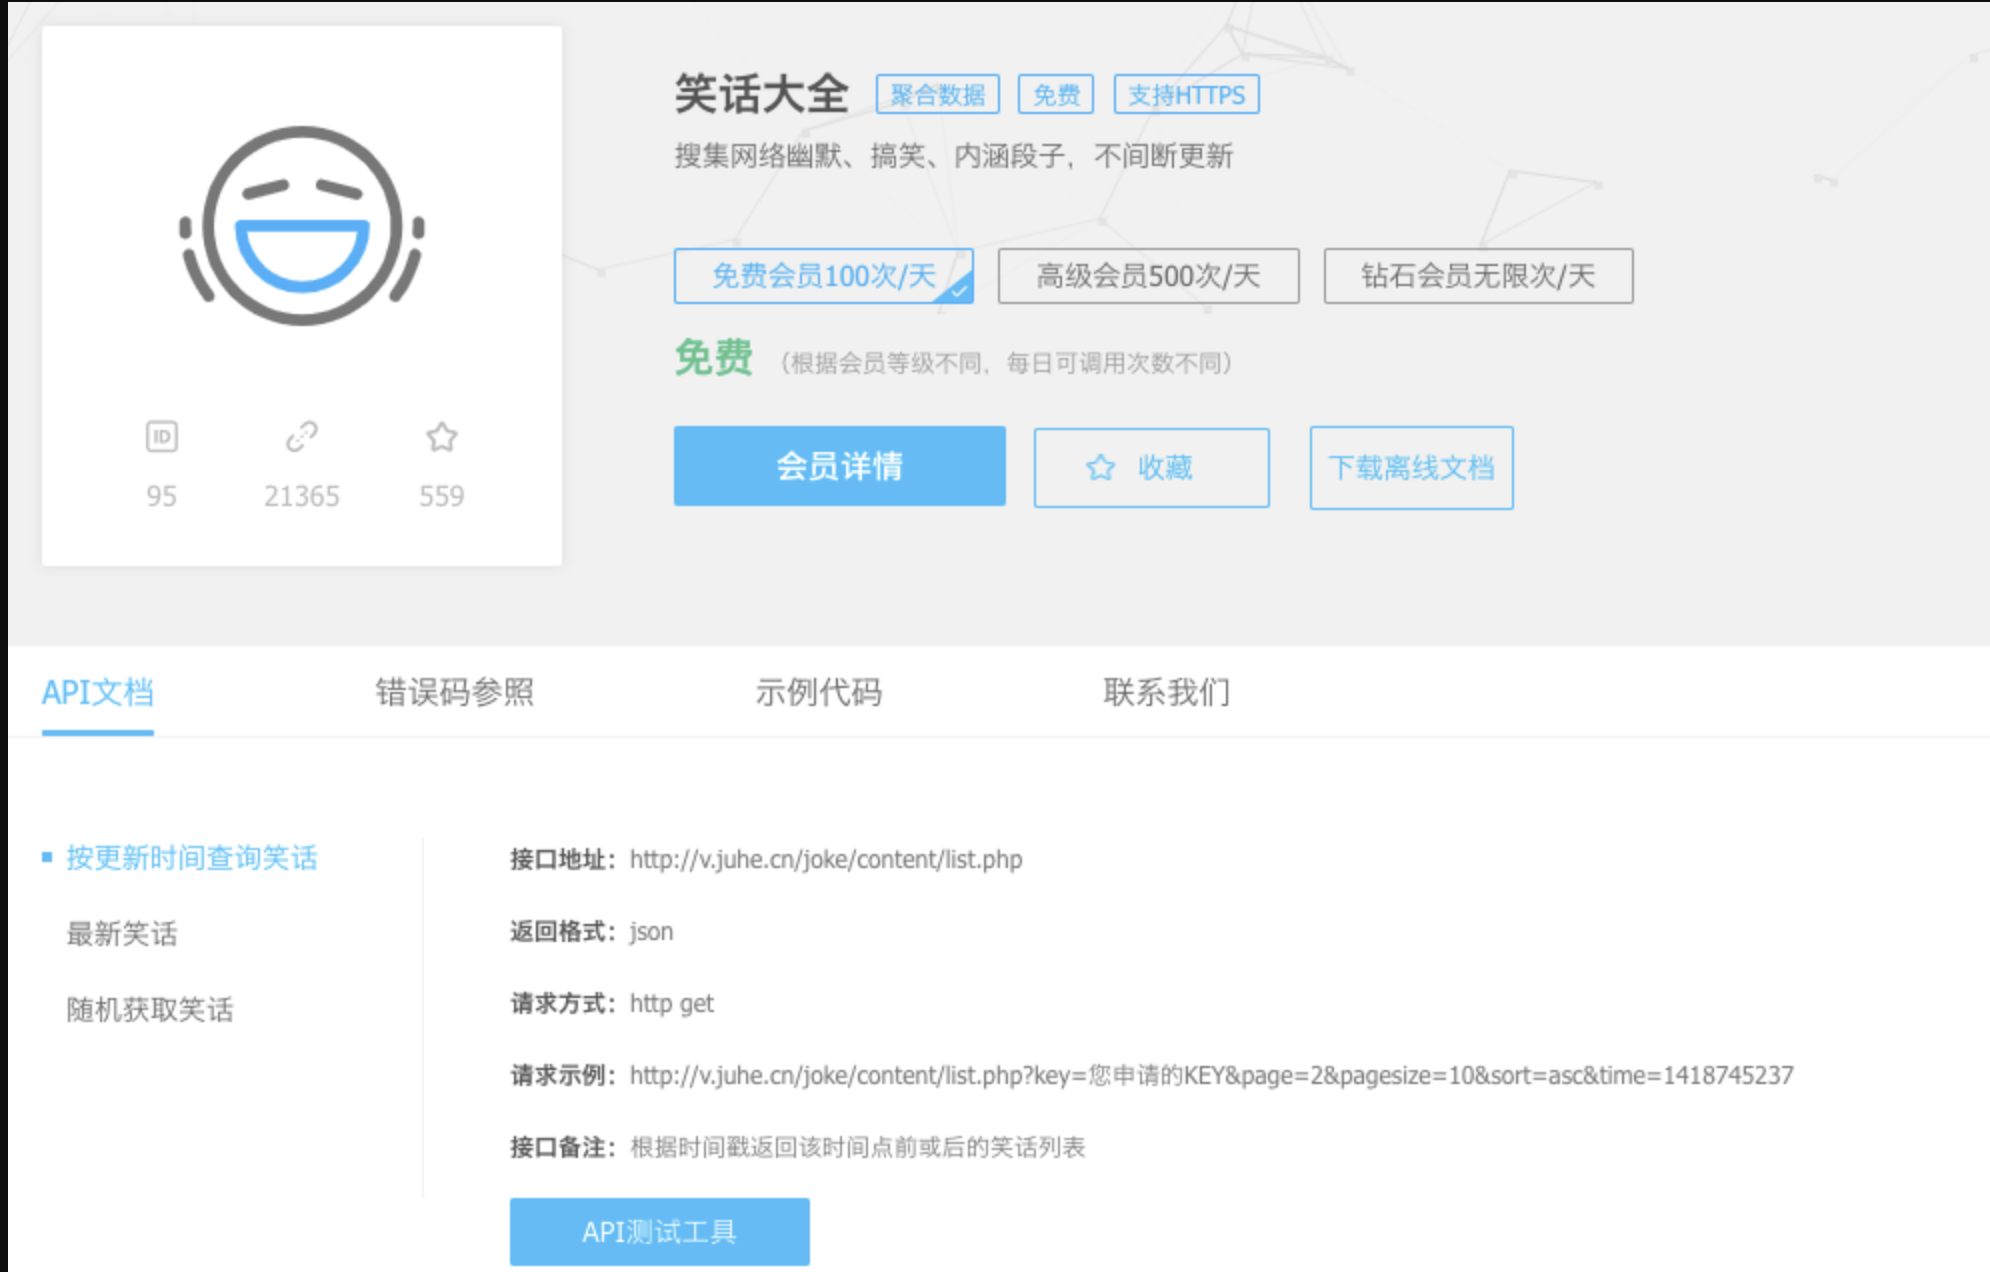Select 最新笑话 in the sidebar list
Viewport: 1990px width, 1272px height.
tap(122, 934)
